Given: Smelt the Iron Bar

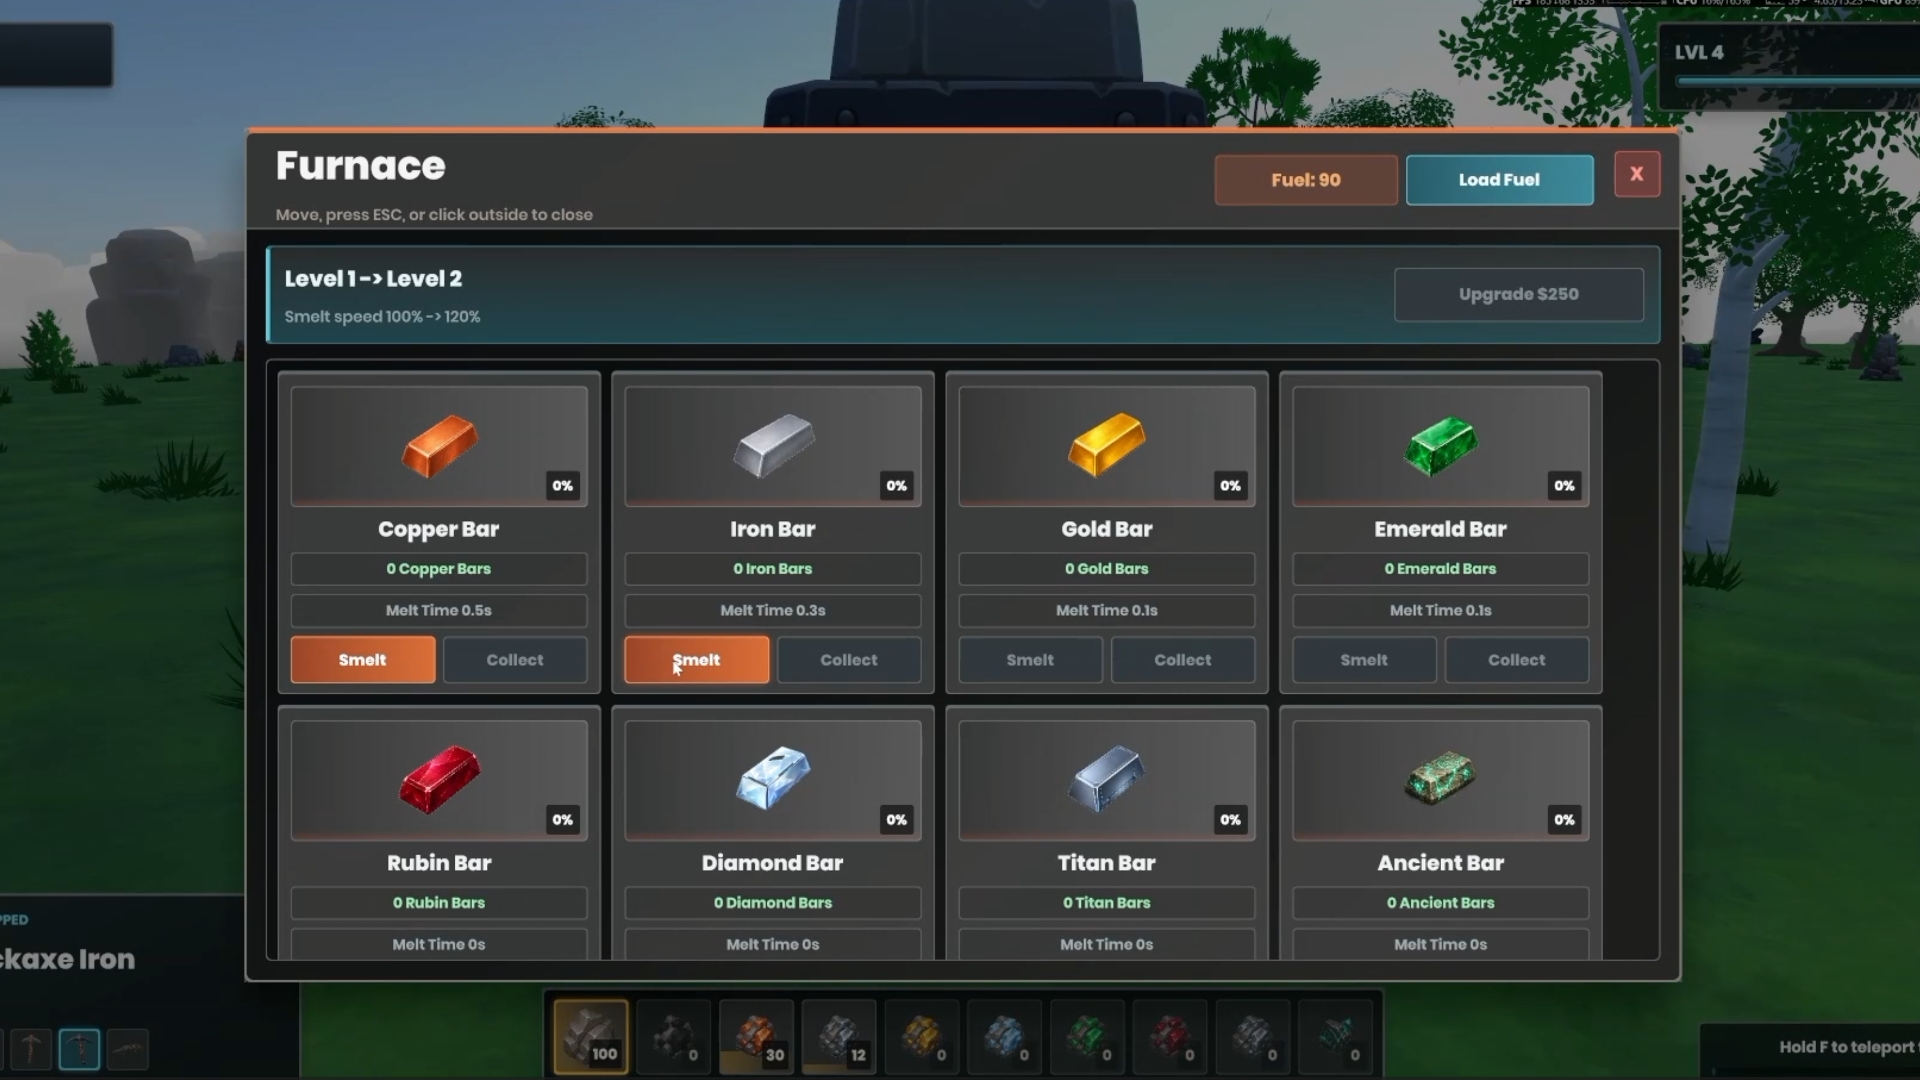Looking at the screenshot, I should 697,660.
